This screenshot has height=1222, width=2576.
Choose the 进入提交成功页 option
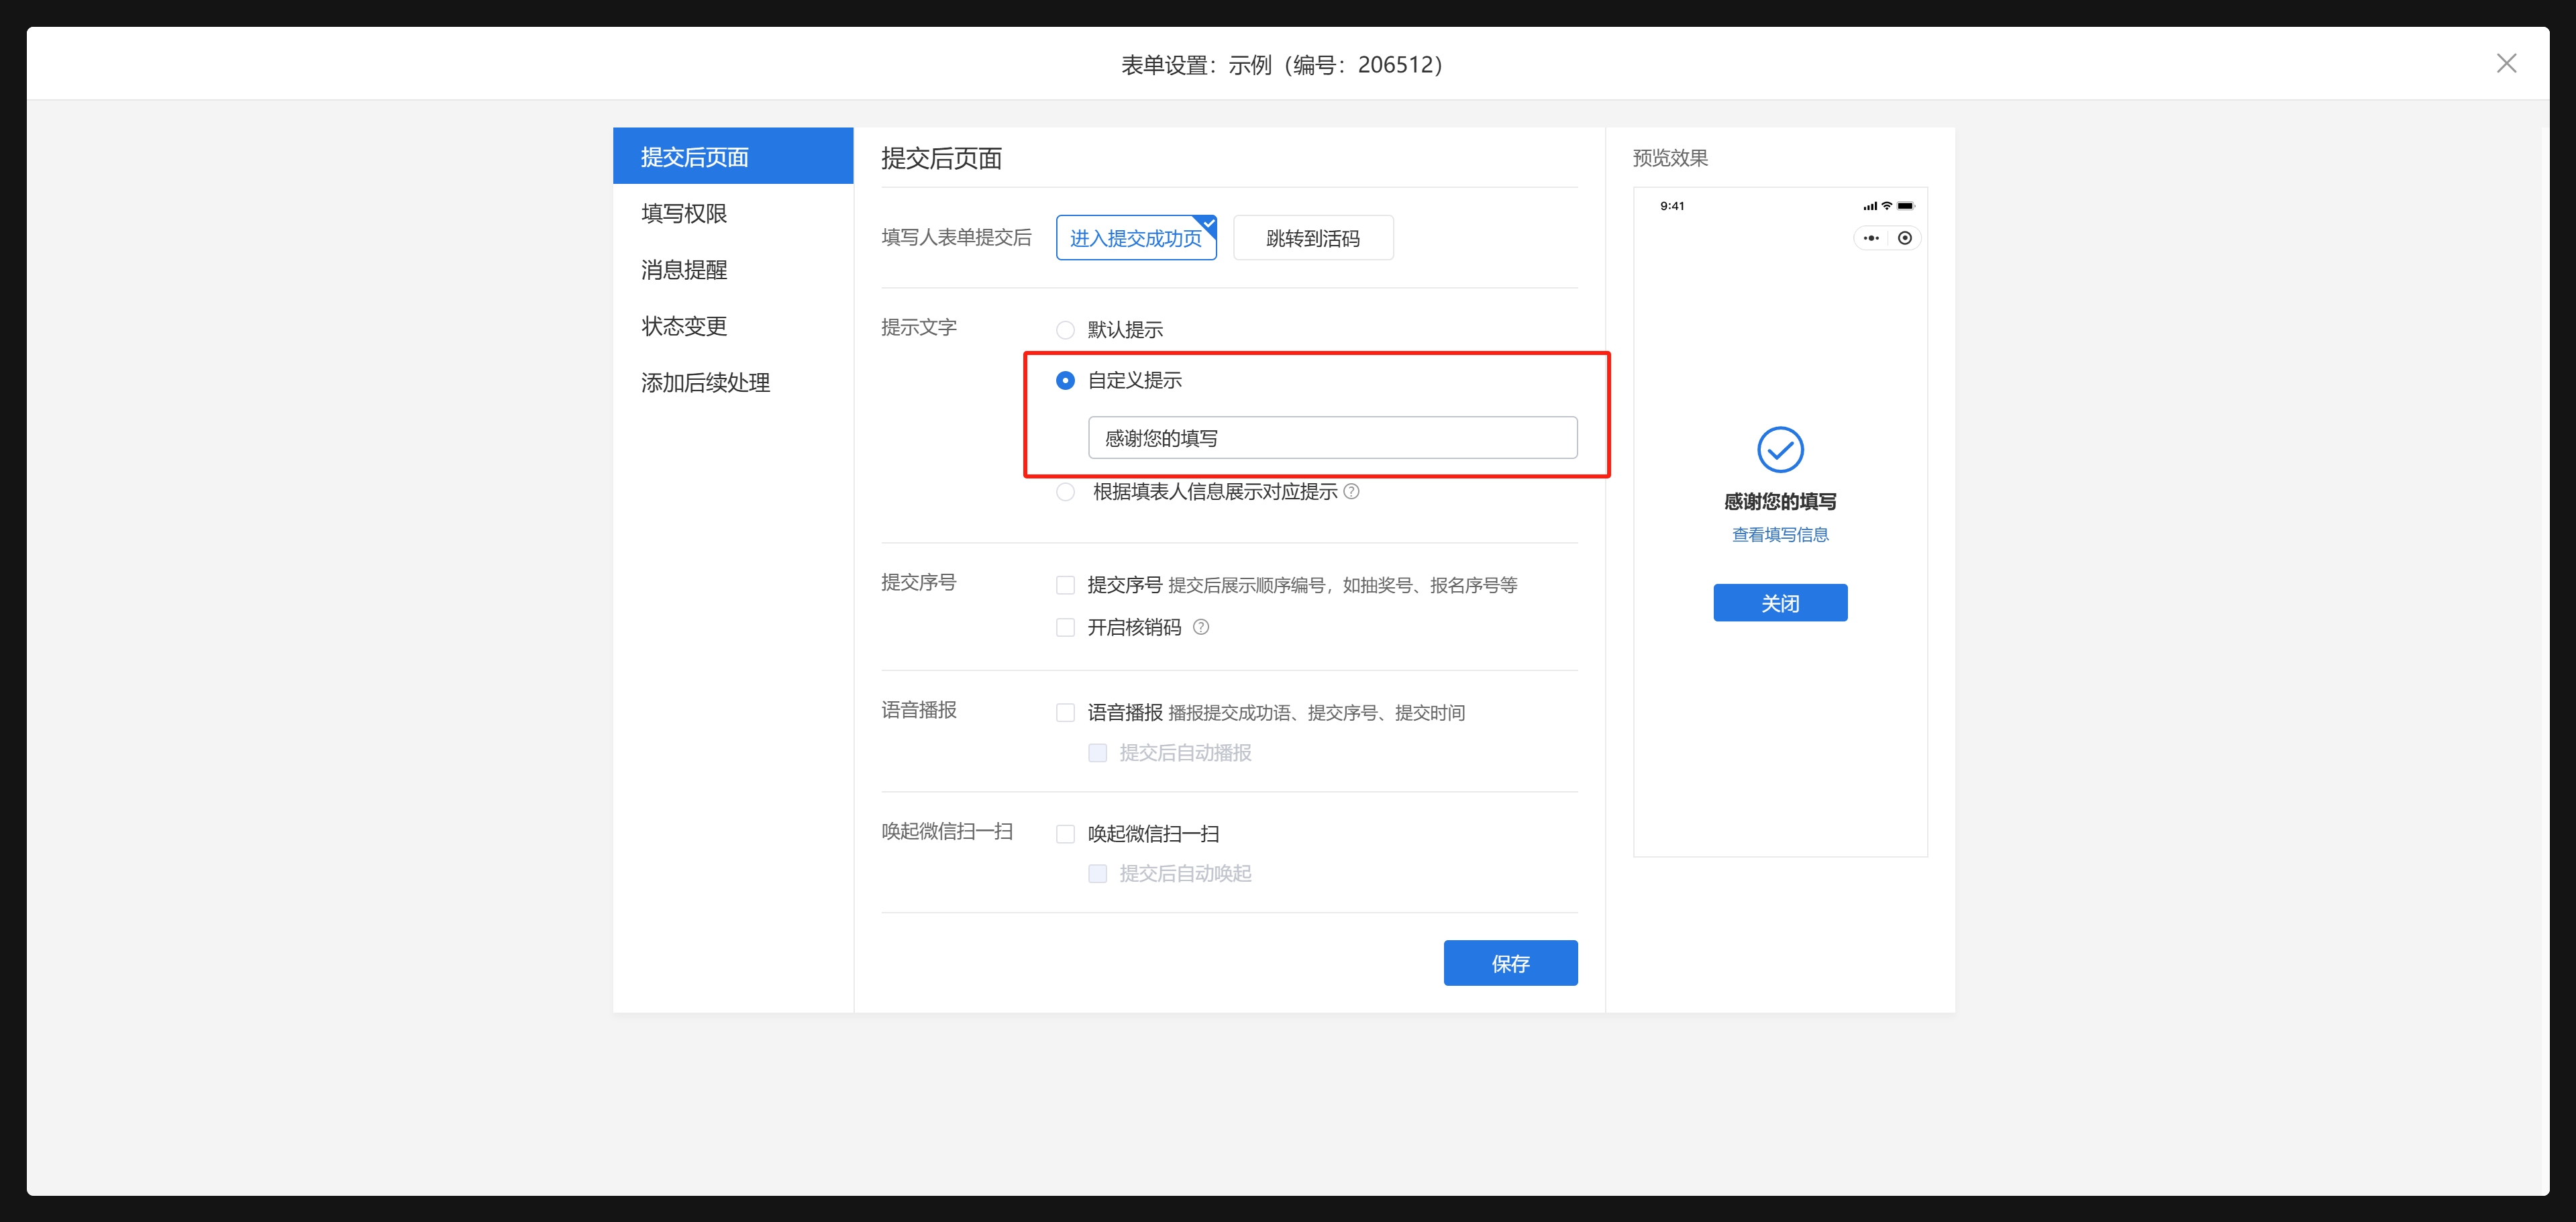pos(1136,238)
